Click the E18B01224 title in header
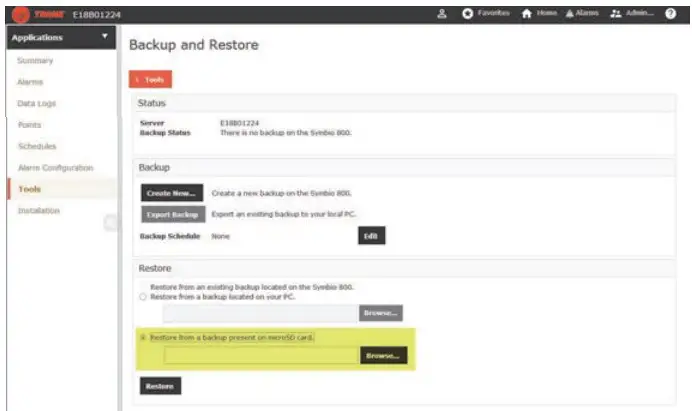This screenshot has height=411, width=692. point(97,15)
